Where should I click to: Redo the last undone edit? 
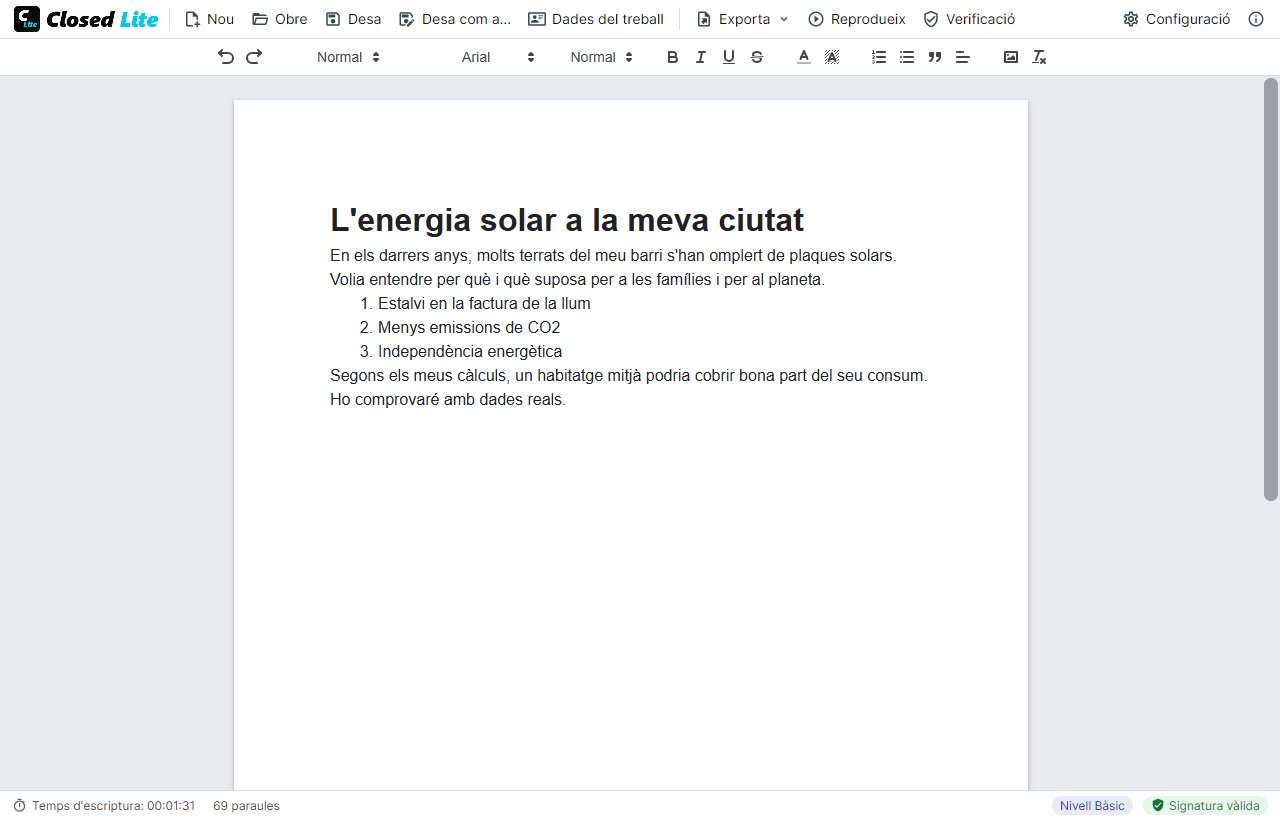254,57
